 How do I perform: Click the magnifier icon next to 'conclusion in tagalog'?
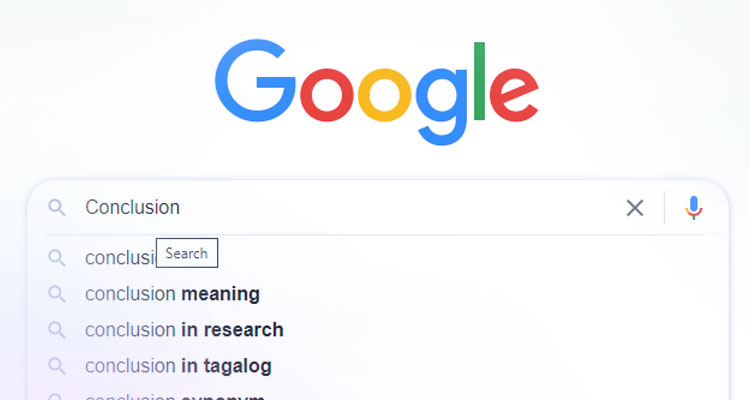pyautogui.click(x=57, y=366)
